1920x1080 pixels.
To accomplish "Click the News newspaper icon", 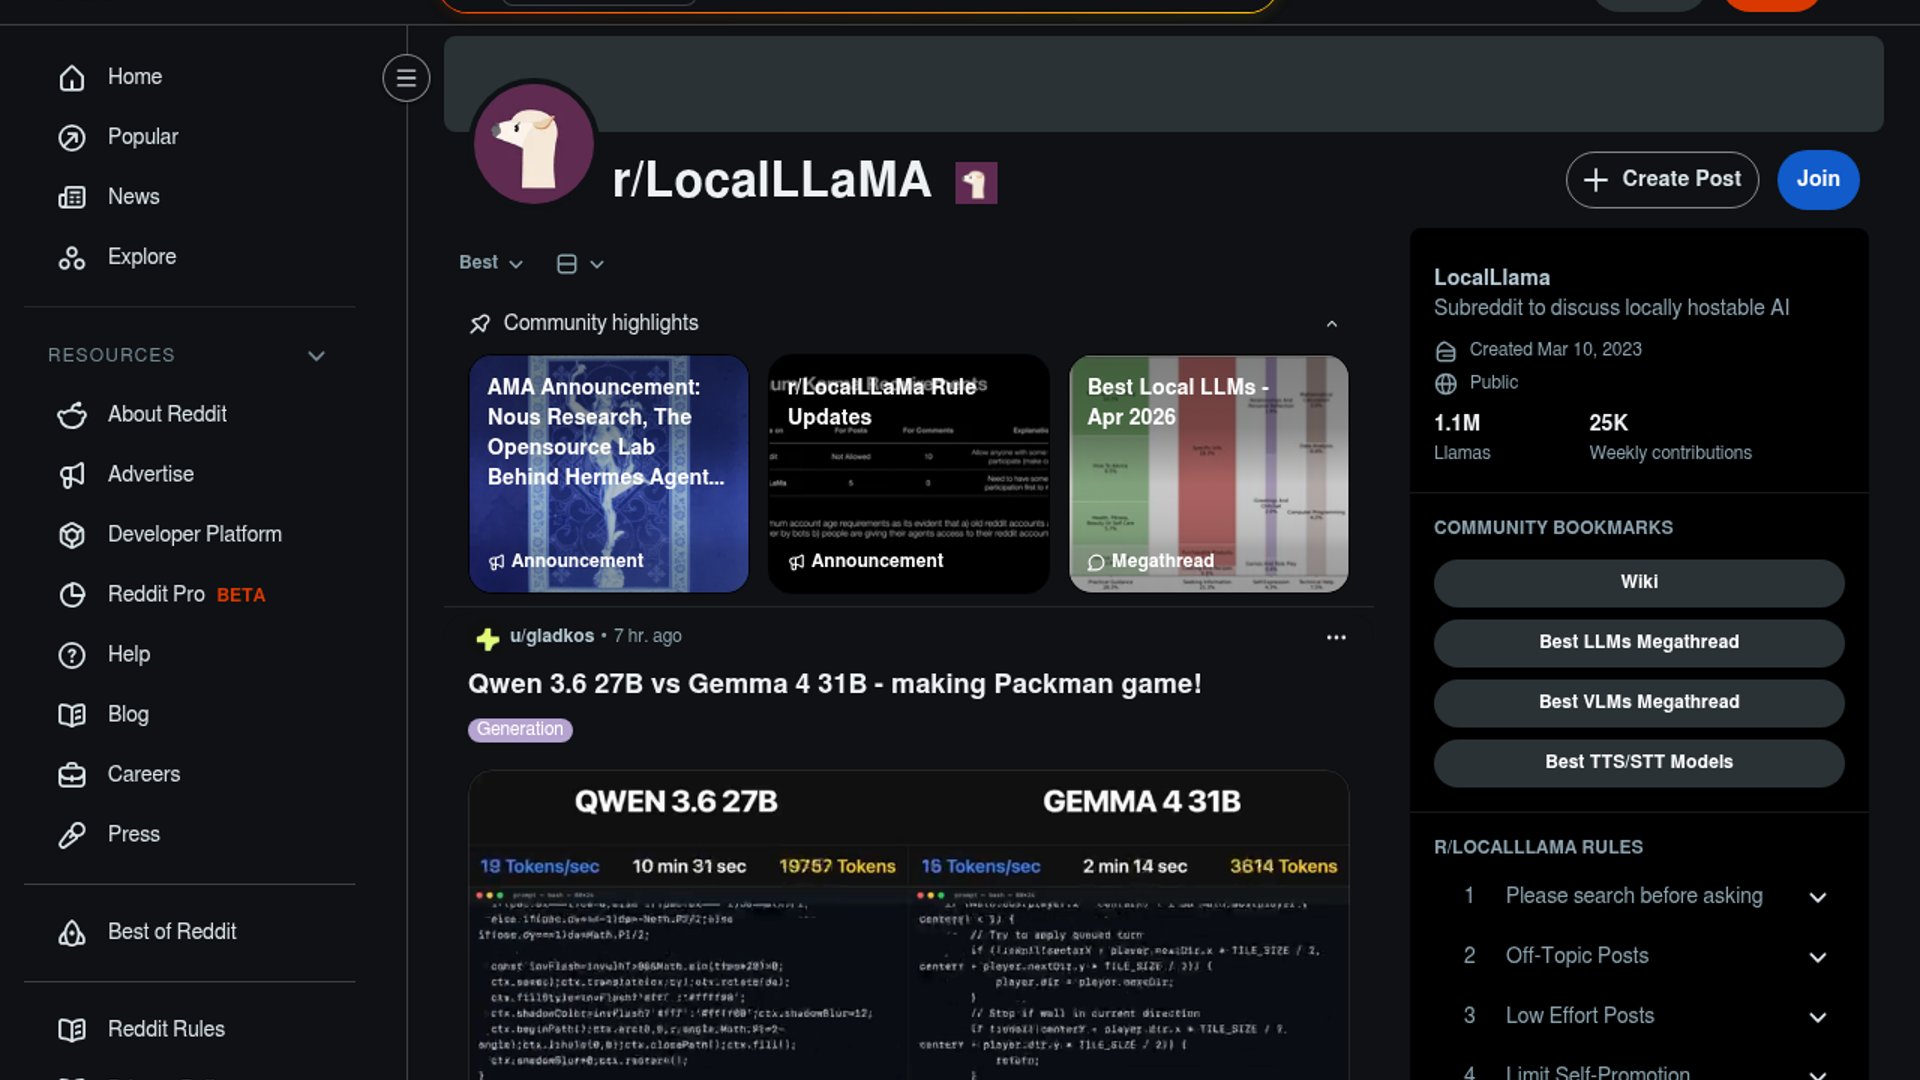I will [72, 197].
